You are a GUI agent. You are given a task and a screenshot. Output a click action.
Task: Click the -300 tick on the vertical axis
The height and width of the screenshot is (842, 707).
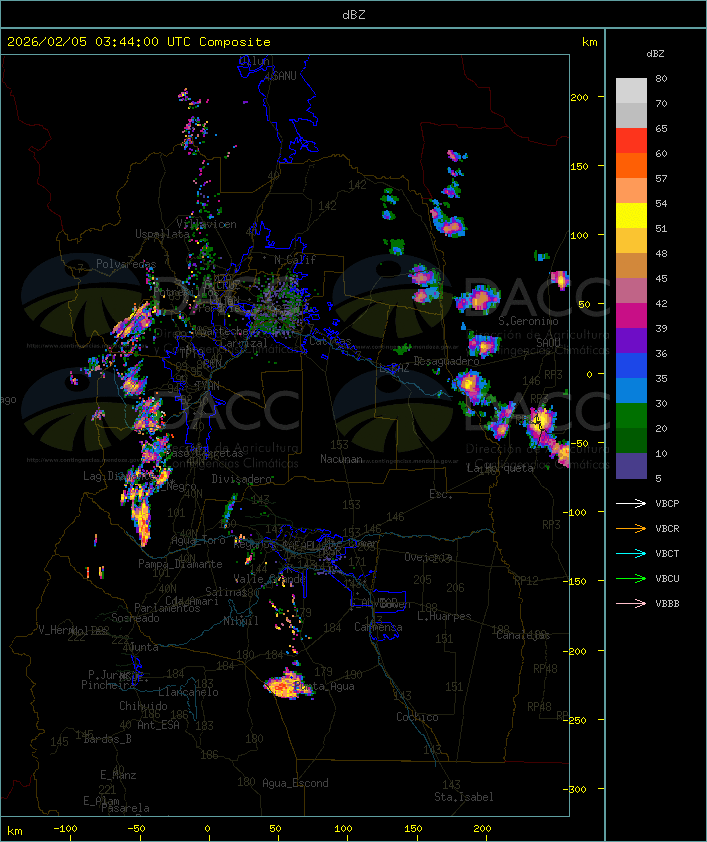(x=575, y=789)
